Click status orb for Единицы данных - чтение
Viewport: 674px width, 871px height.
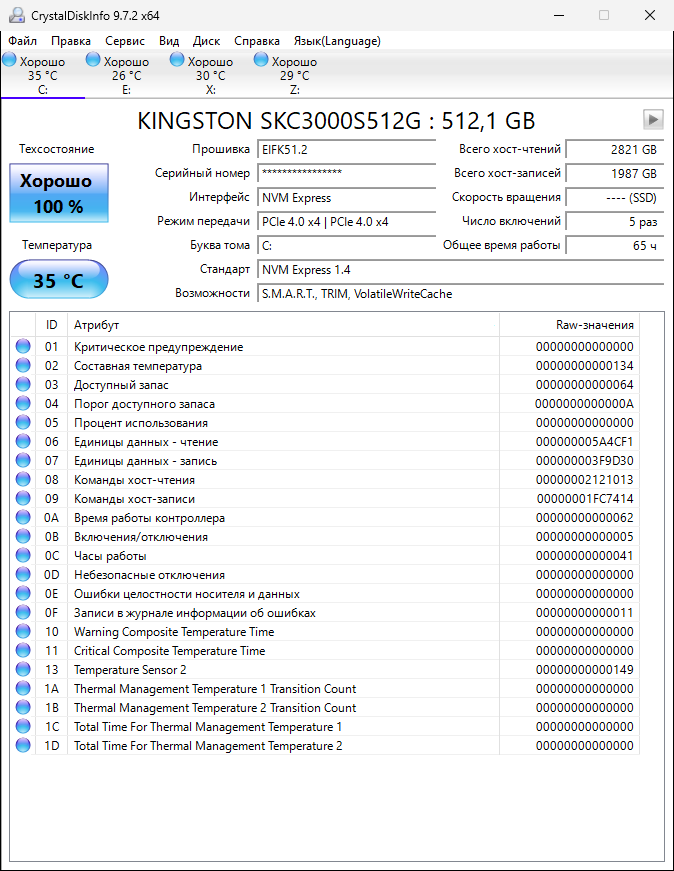pos(23,442)
